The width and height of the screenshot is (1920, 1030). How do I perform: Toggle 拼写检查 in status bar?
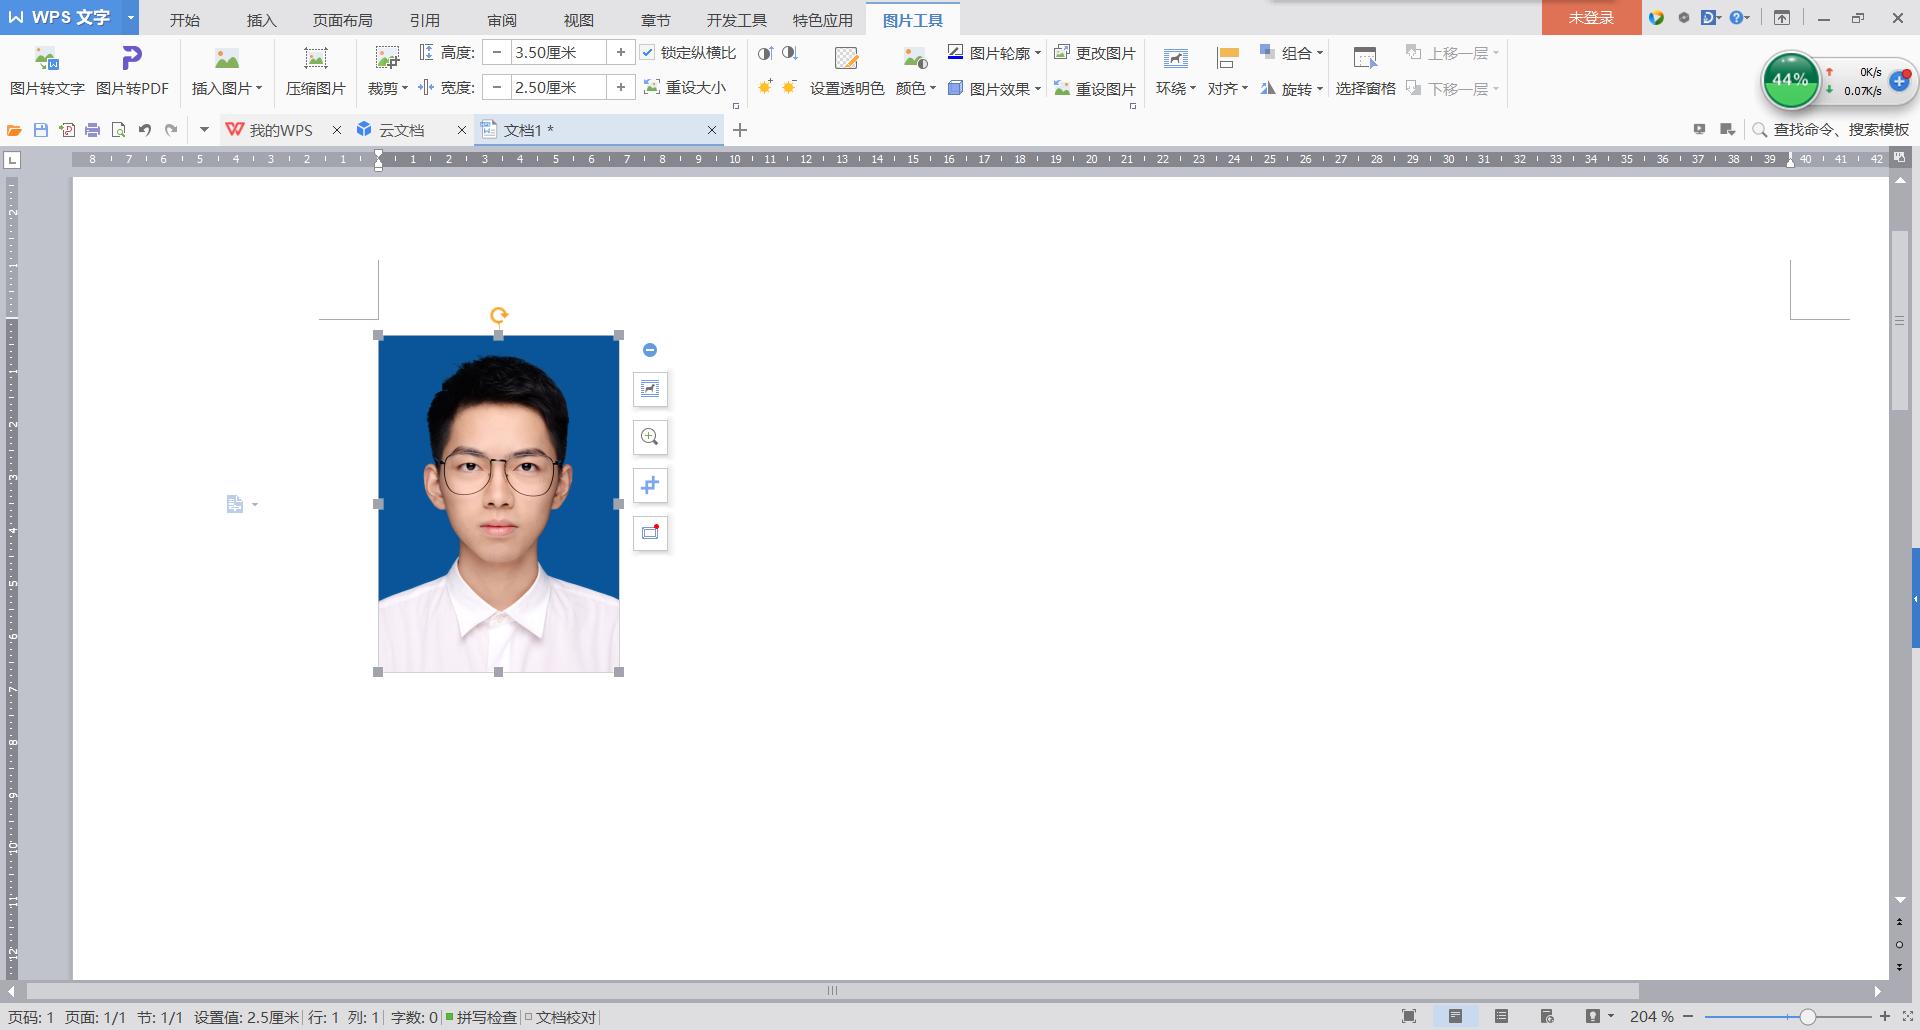(481, 1017)
